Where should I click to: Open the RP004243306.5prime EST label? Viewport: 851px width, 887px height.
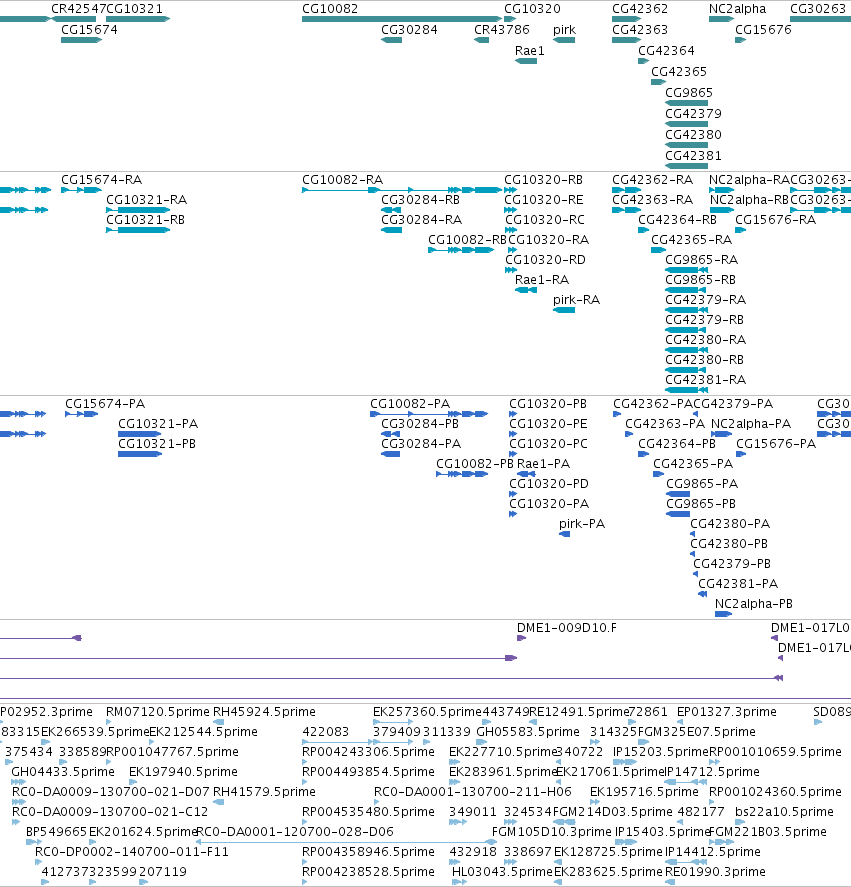[368, 752]
